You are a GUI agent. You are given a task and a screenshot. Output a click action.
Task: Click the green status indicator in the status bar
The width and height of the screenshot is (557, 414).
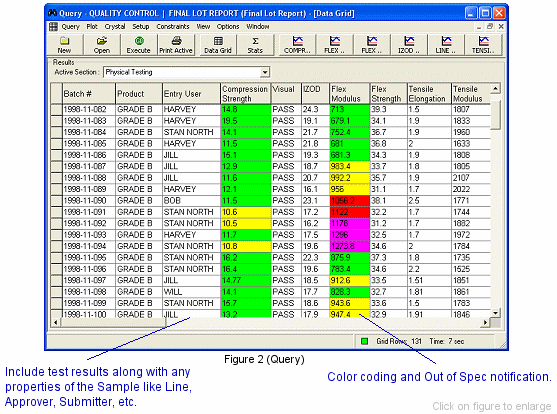pyautogui.click(x=364, y=341)
